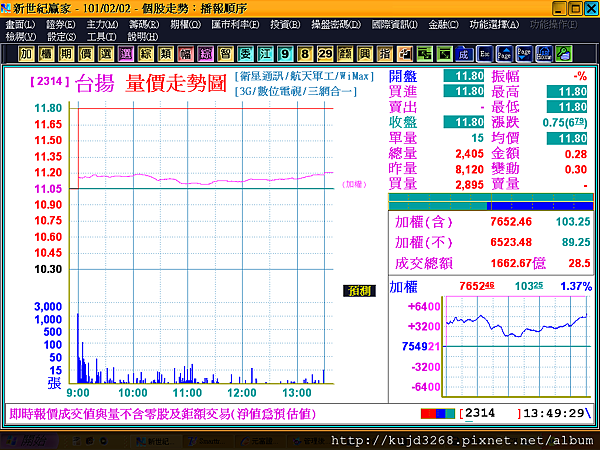Click the green single-window expand icon
Image resolution: width=600 pixels, height=450 pixels.
(x=444, y=54)
